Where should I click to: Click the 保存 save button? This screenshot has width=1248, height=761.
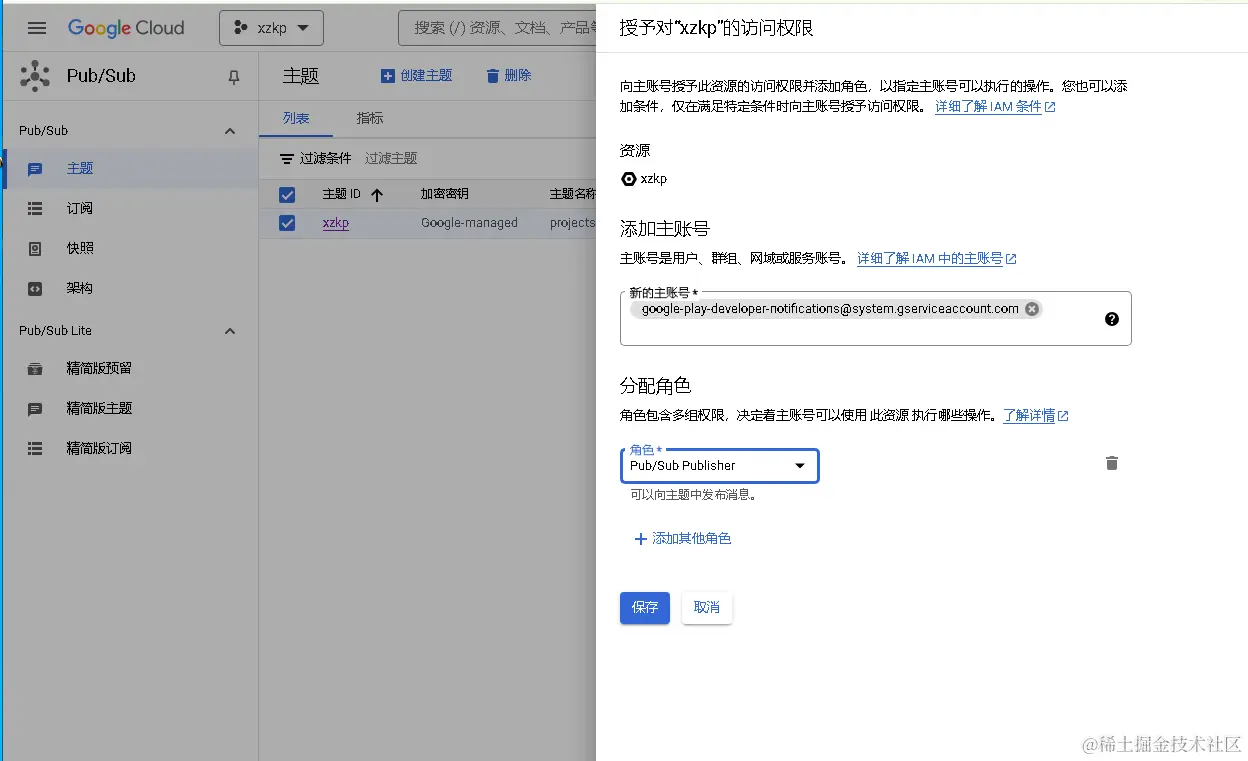[x=645, y=608]
